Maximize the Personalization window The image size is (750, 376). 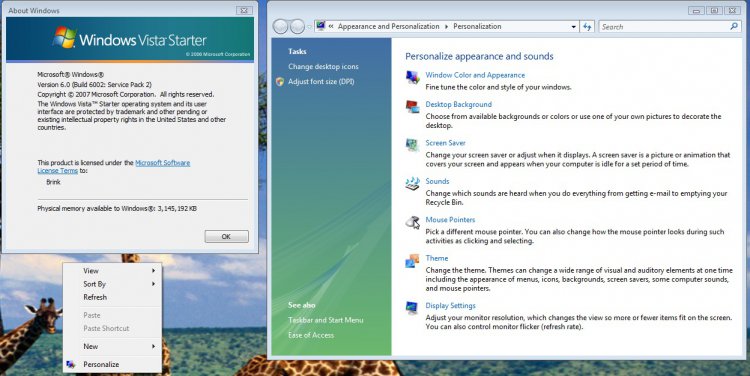pos(714,10)
